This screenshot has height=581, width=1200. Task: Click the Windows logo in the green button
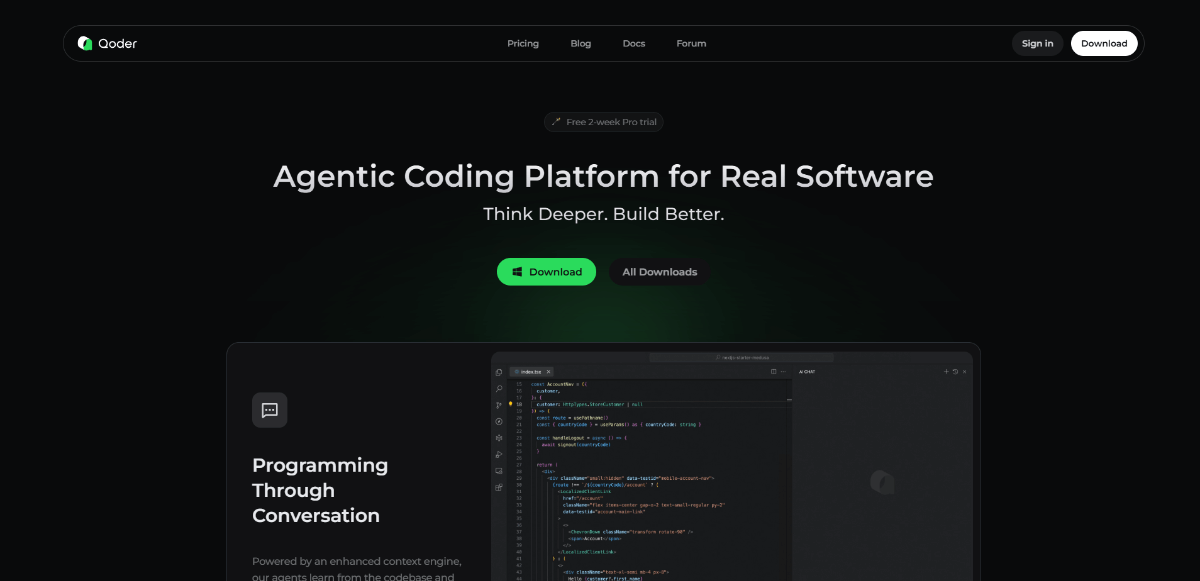coord(517,272)
